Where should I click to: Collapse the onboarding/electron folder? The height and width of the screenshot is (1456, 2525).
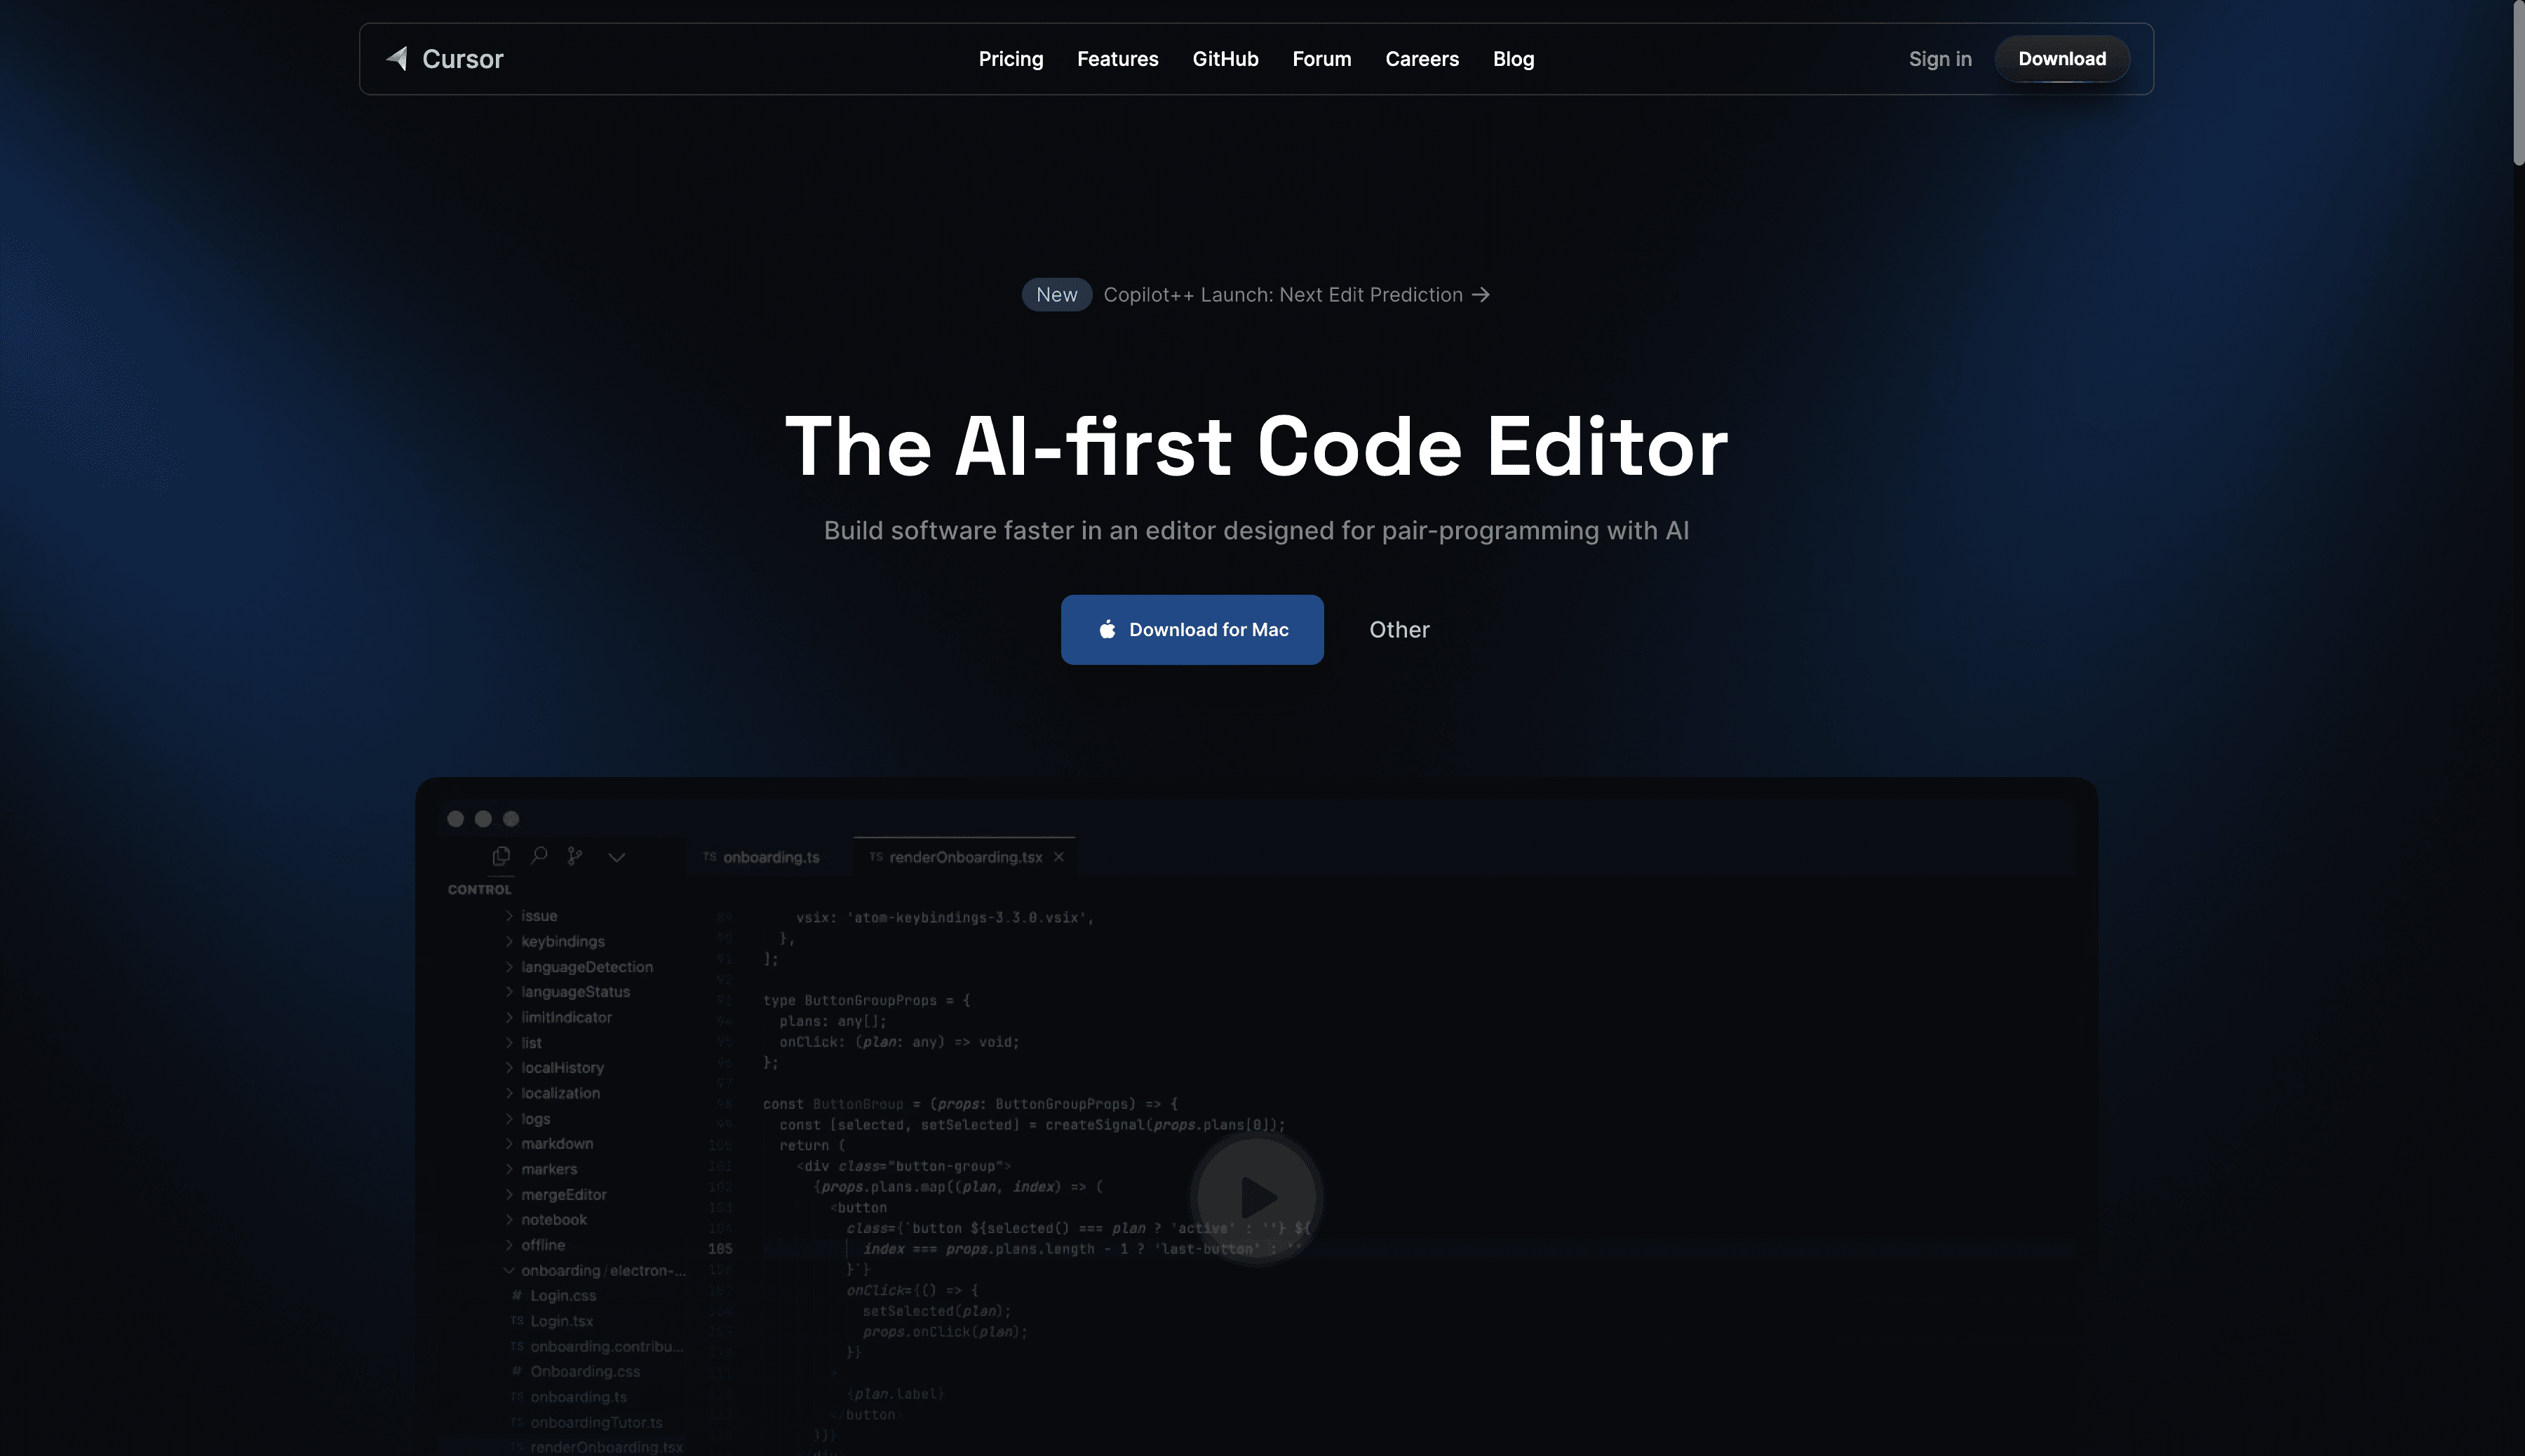(x=595, y=1271)
